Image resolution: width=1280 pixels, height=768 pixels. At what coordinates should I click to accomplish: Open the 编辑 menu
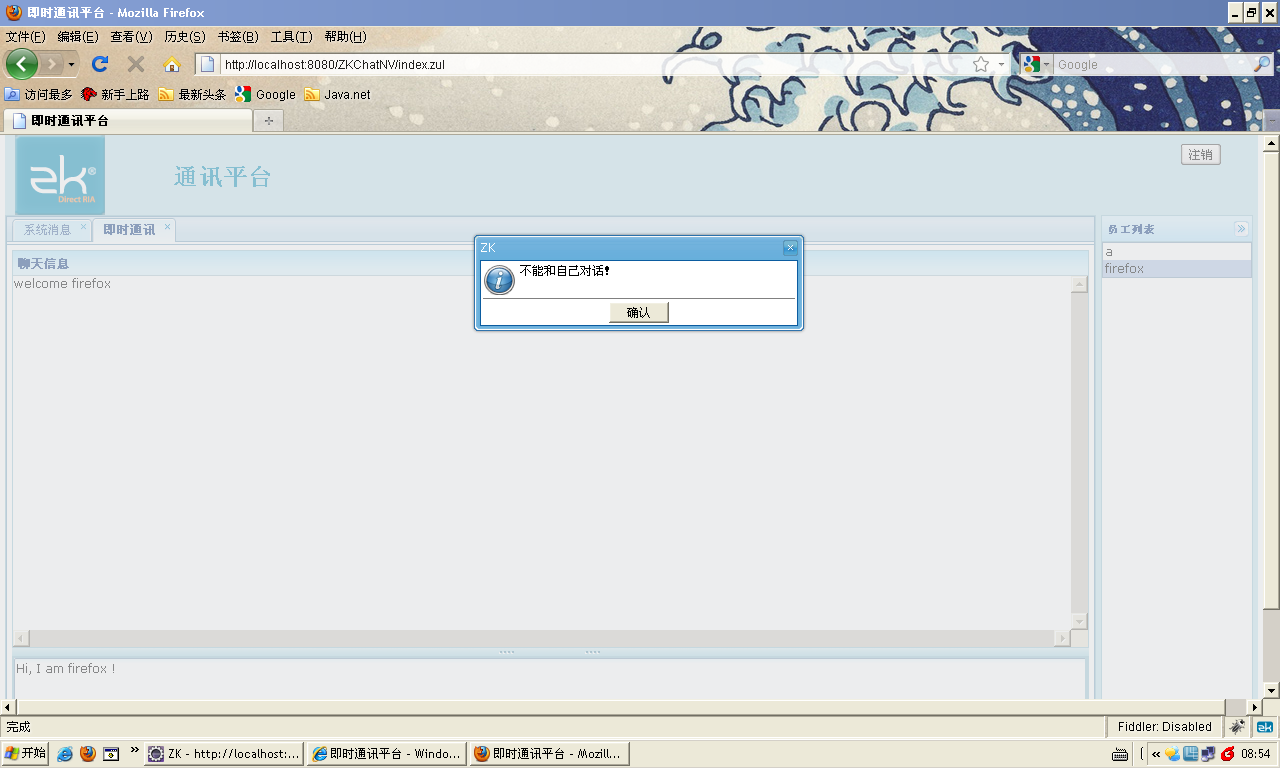78,37
